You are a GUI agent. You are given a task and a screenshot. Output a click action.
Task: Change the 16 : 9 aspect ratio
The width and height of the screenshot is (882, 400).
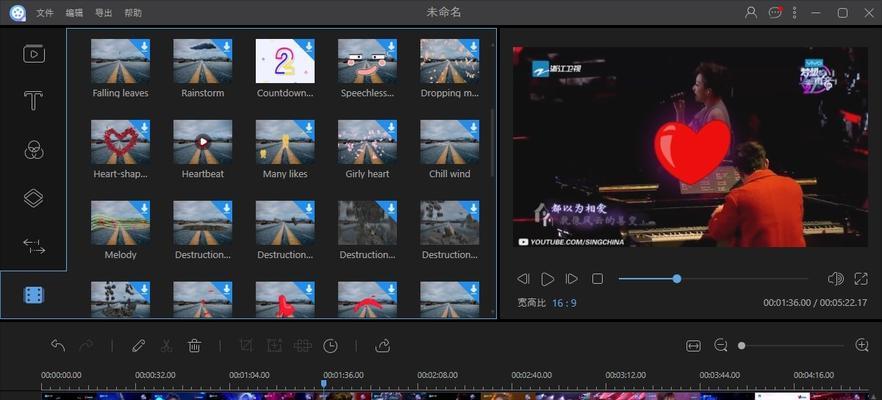[564, 303]
